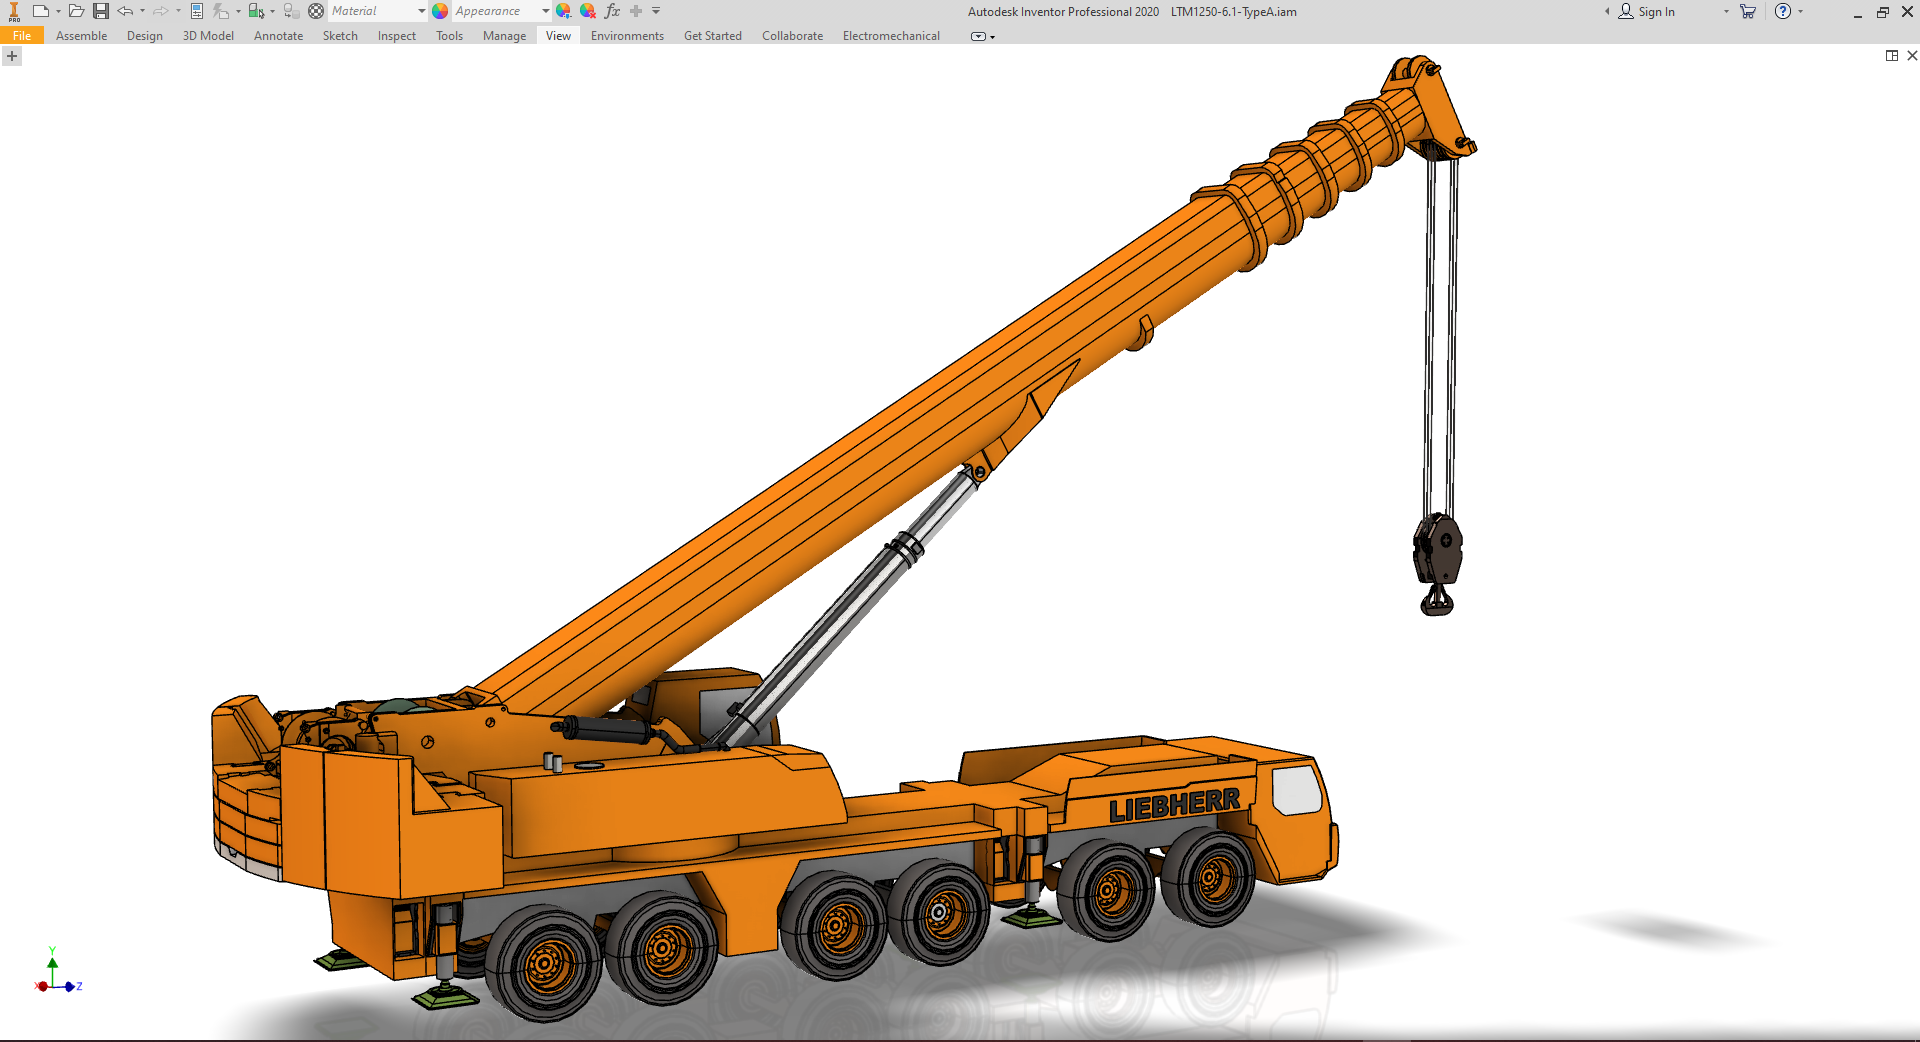Switch to the Assemble ribbon tab
1920x1042 pixels.
tap(81, 36)
